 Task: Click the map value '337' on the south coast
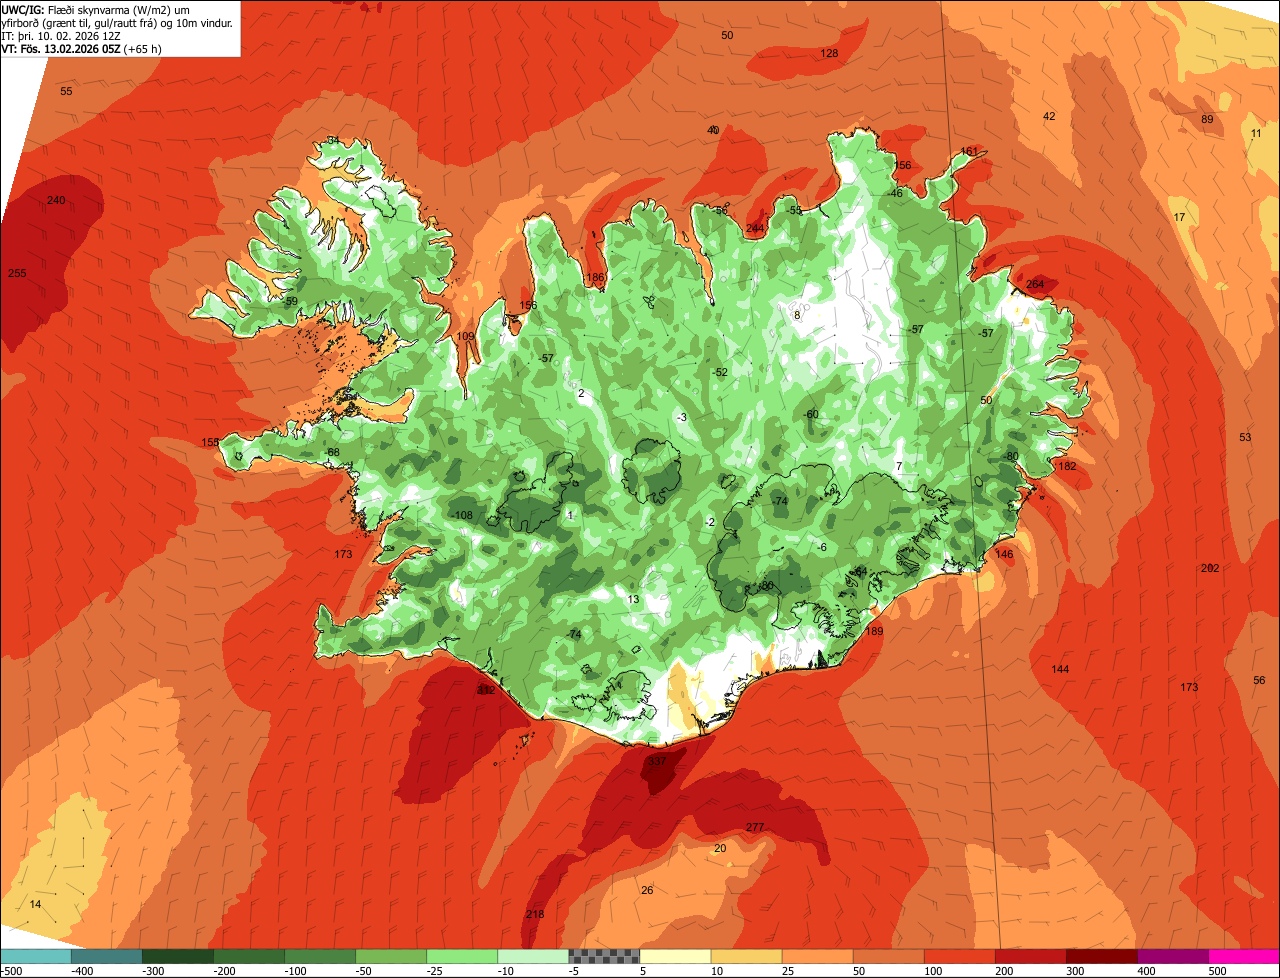tap(657, 761)
